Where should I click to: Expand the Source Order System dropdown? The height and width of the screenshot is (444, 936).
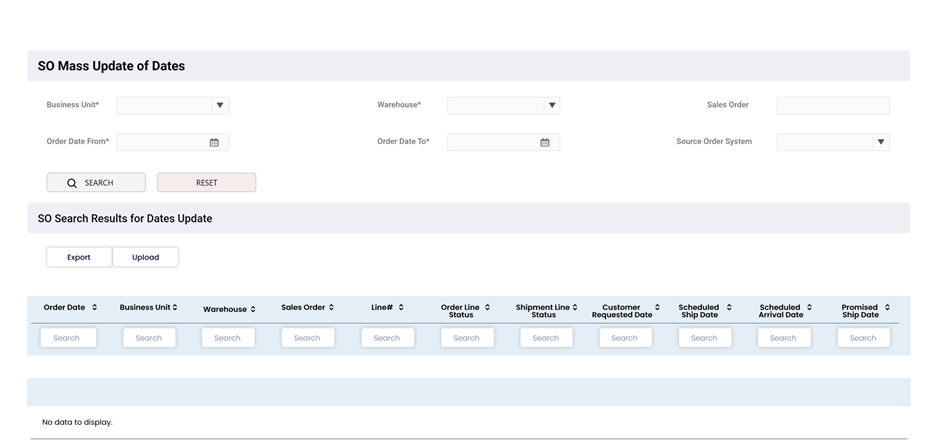point(880,142)
